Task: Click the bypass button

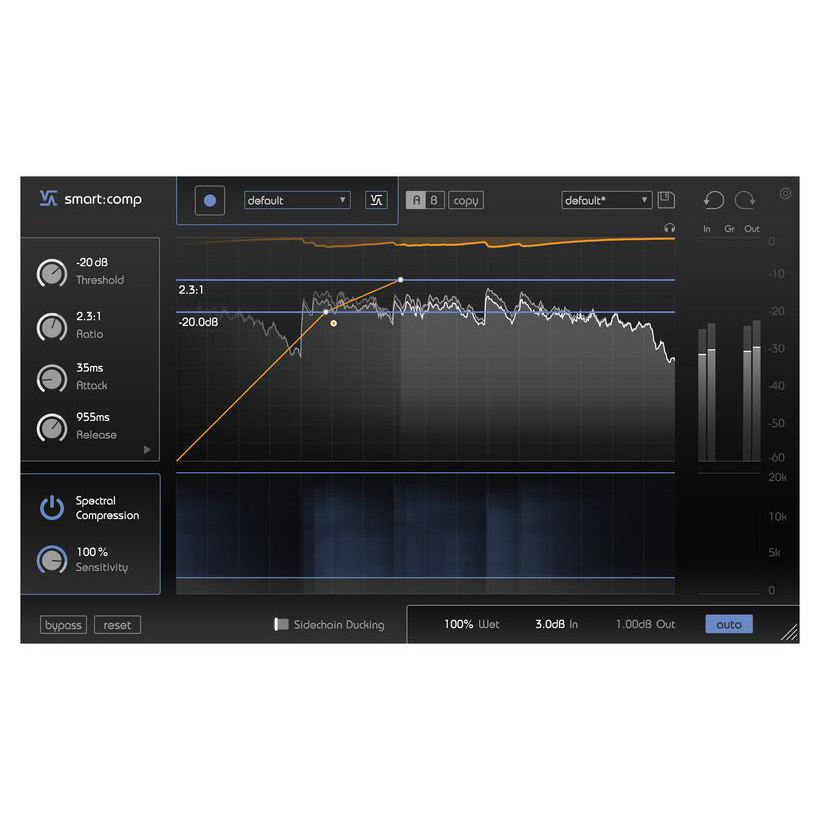Action: [x=63, y=625]
